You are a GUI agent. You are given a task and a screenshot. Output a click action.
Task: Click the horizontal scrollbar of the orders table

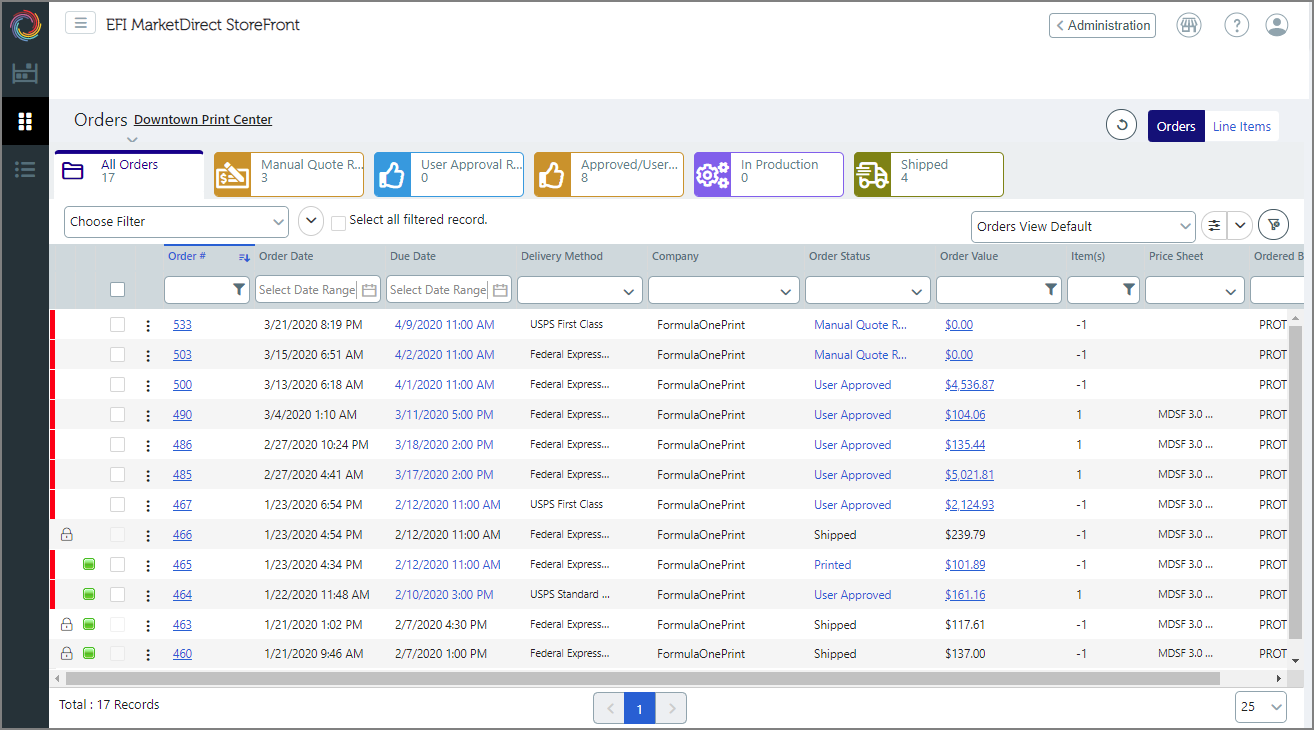(x=643, y=678)
